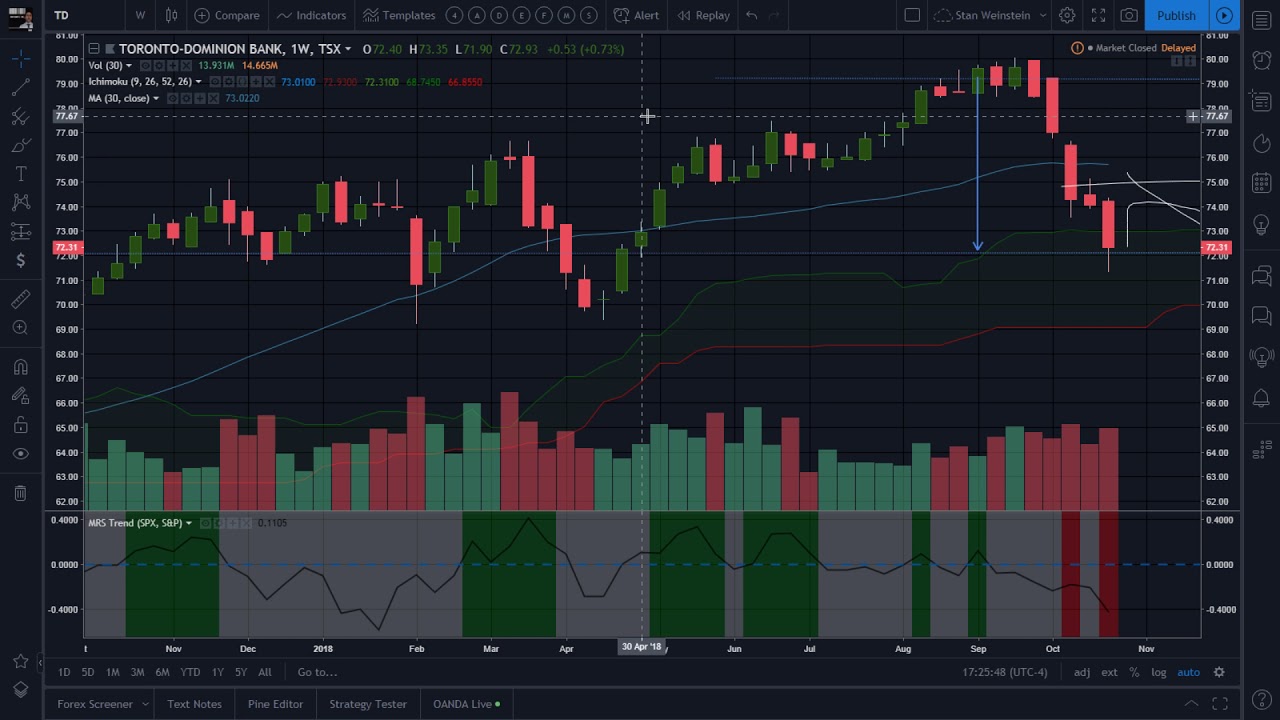Click Go to... date button
The height and width of the screenshot is (720, 1280).
click(317, 672)
